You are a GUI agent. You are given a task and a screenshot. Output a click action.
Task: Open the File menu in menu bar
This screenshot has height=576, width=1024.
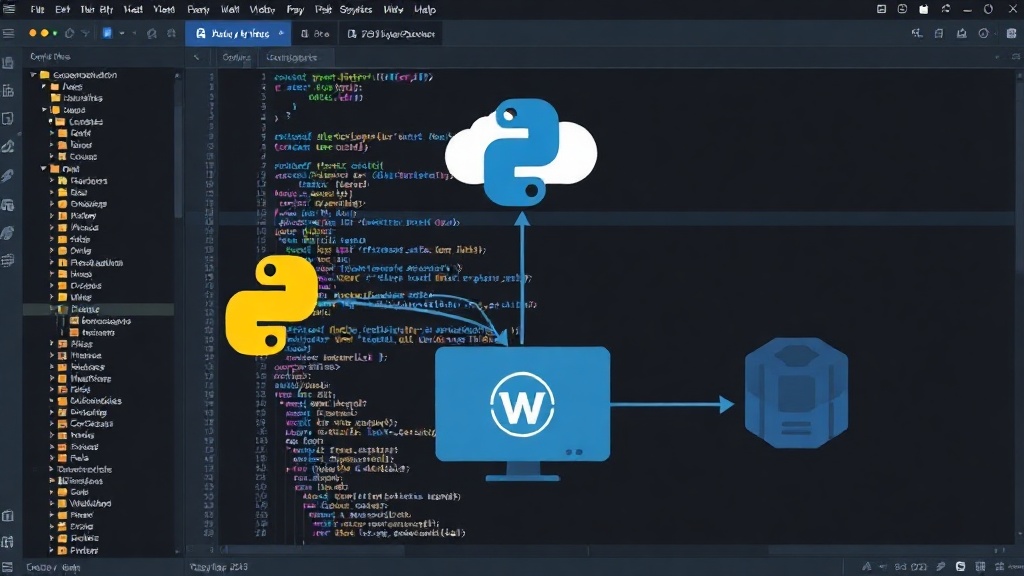37,10
